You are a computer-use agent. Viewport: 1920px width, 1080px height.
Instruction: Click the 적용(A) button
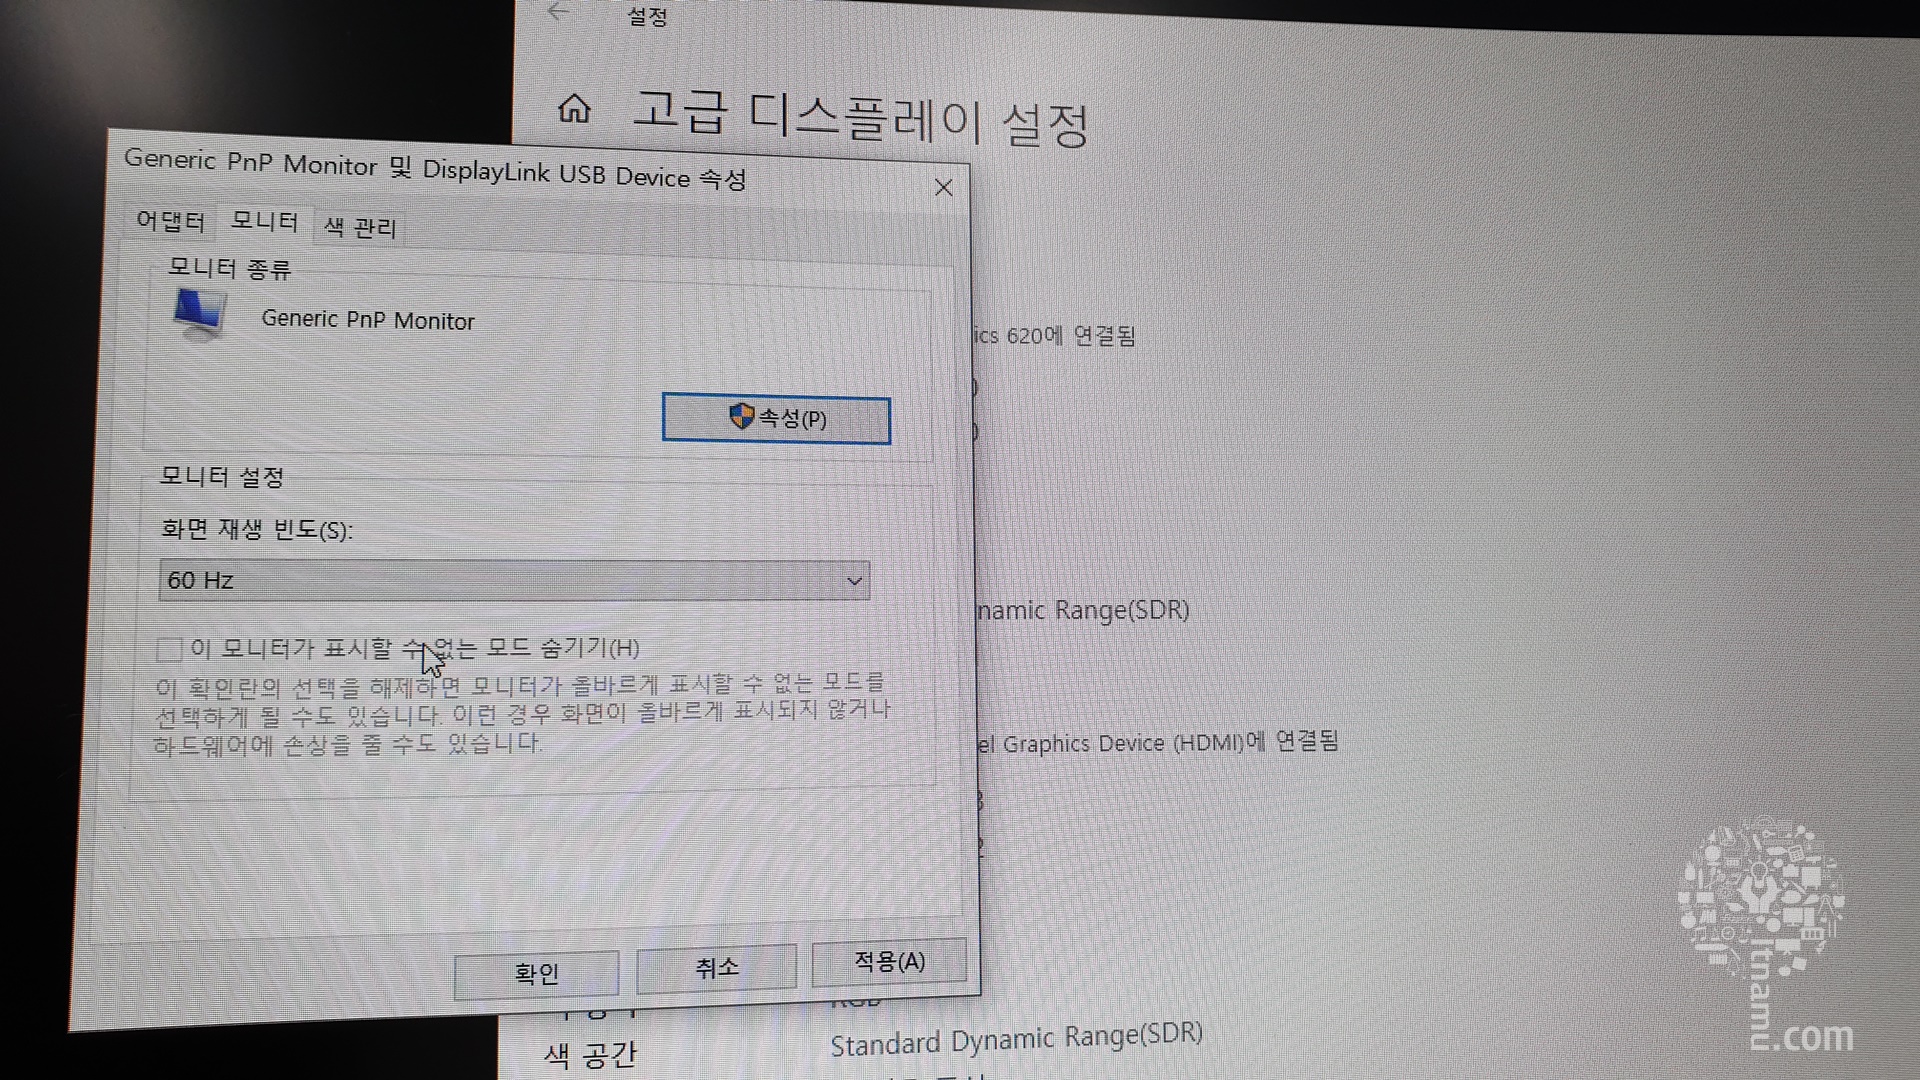[888, 962]
